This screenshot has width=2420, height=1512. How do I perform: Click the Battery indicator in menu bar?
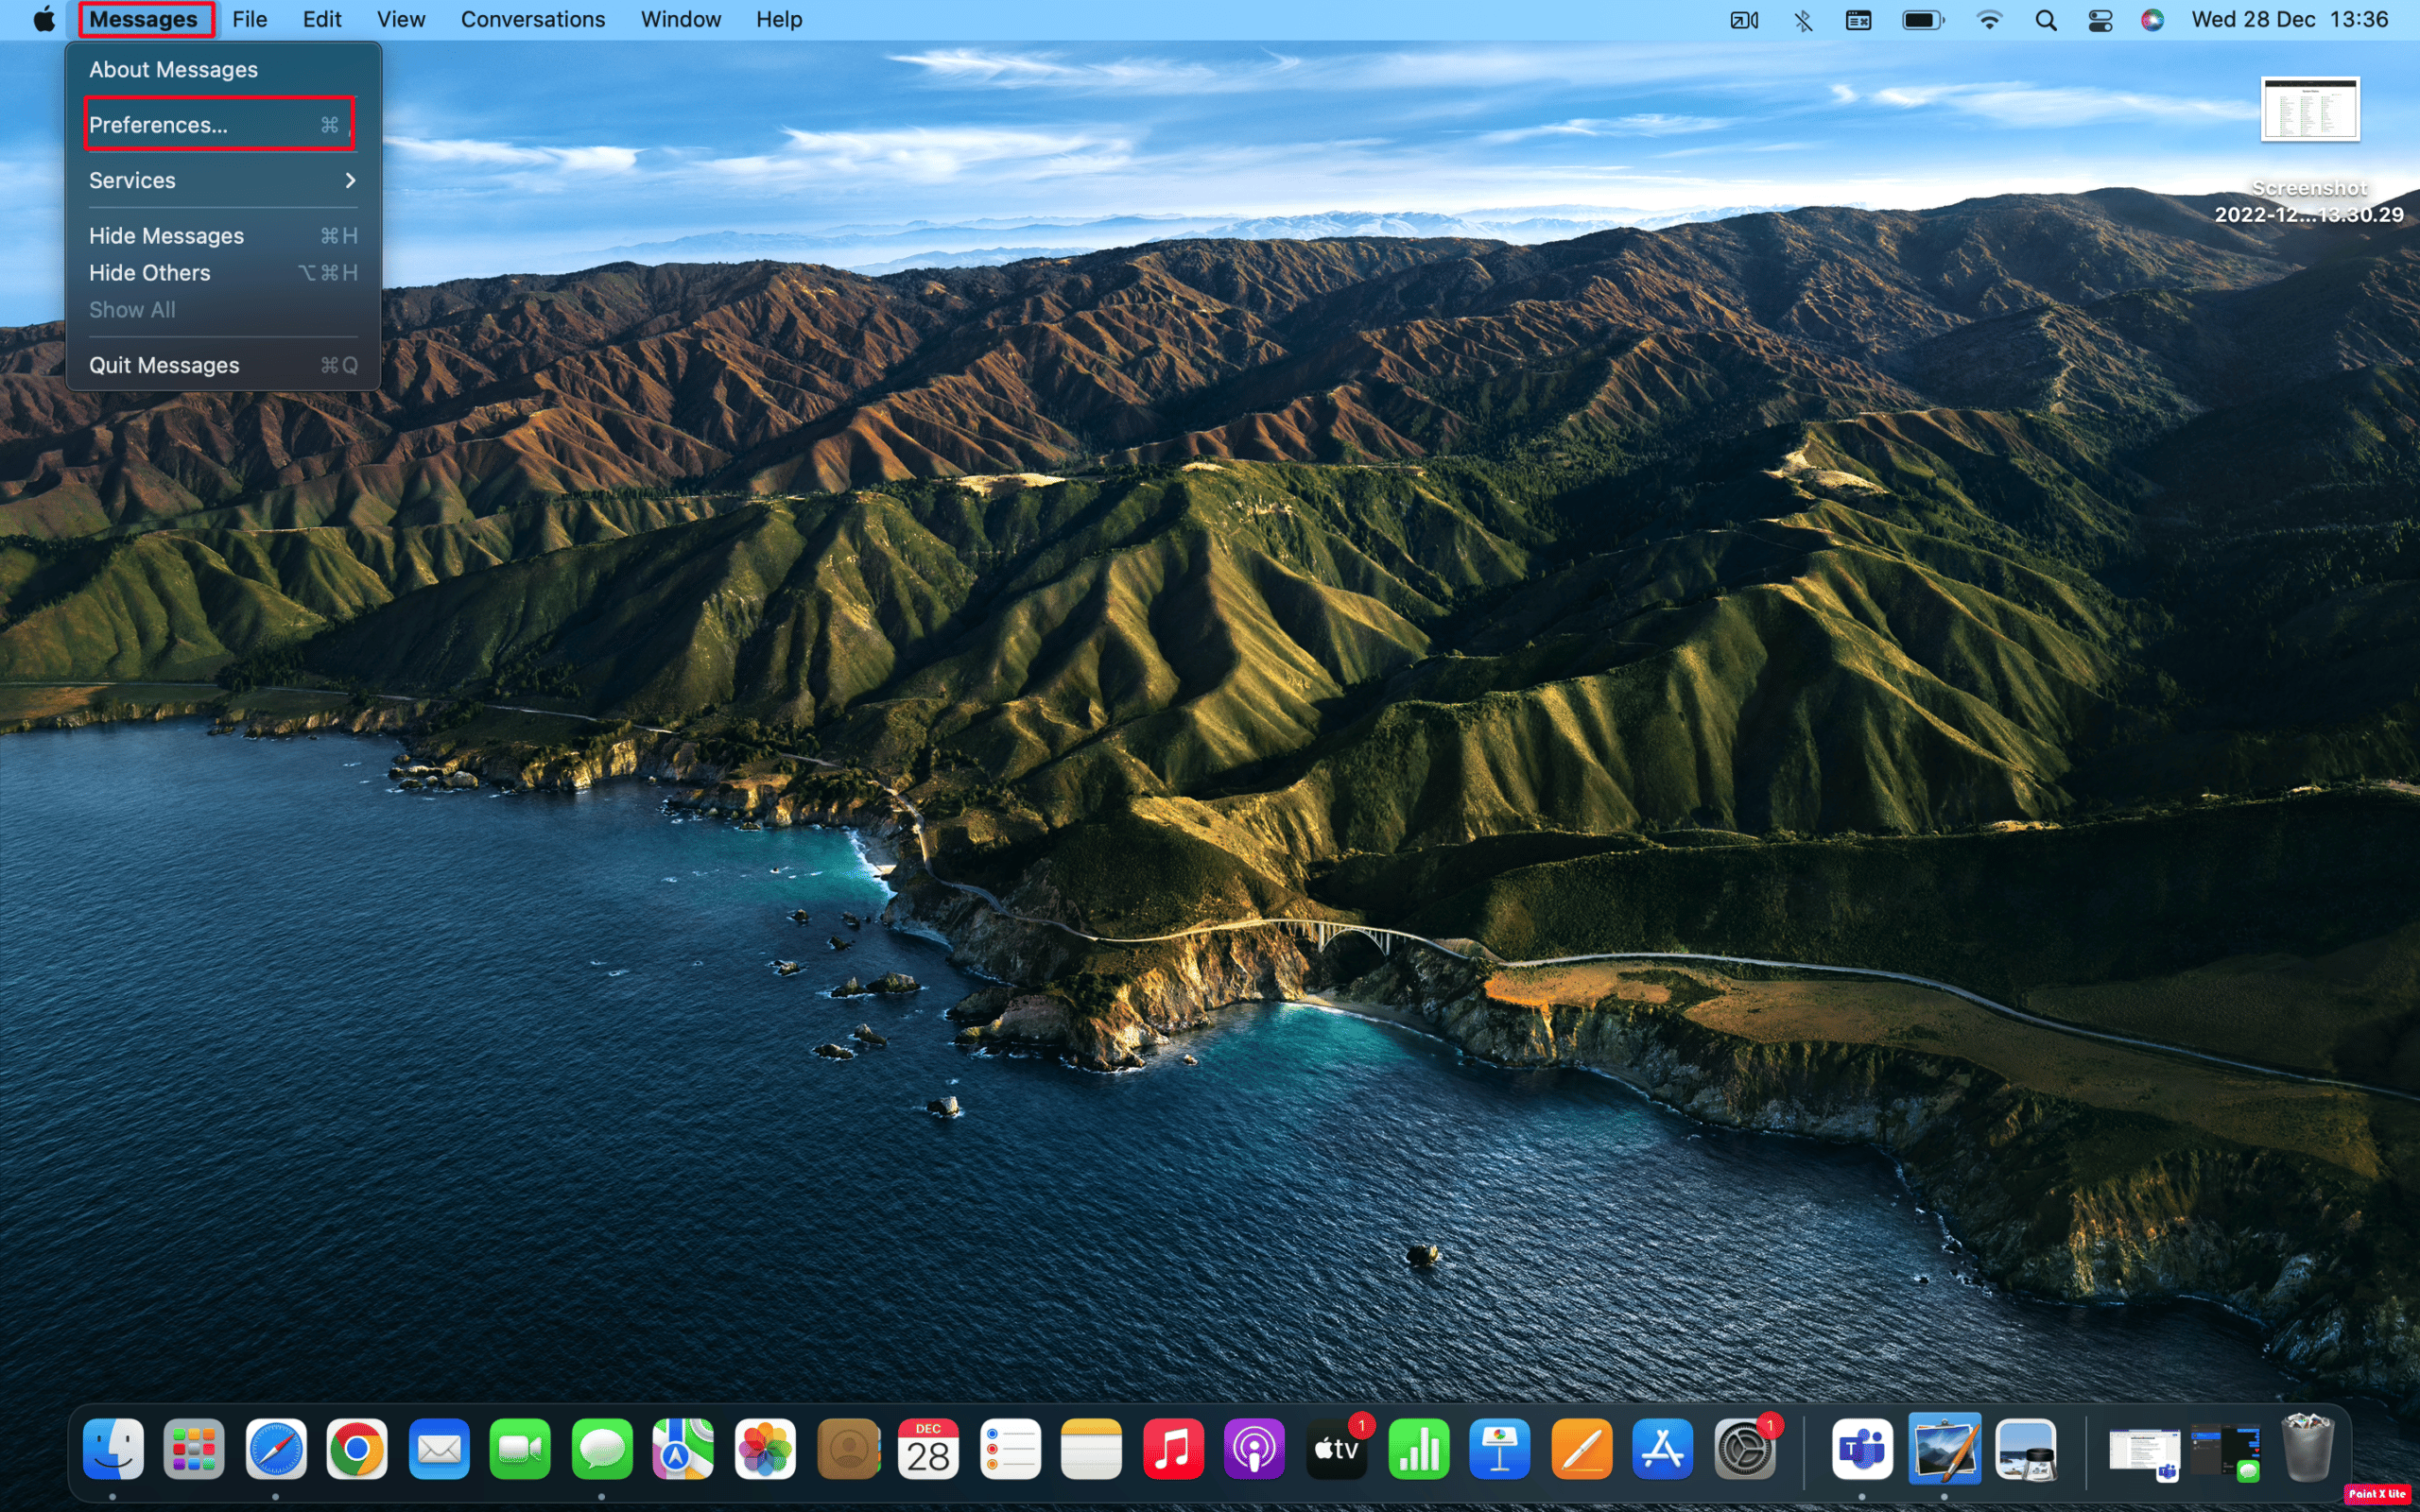(x=1920, y=19)
